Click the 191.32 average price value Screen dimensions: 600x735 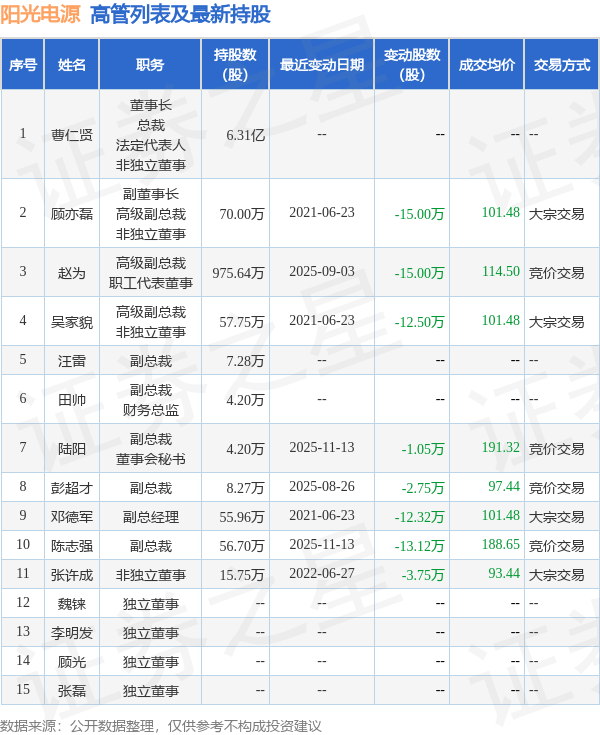[x=500, y=448]
